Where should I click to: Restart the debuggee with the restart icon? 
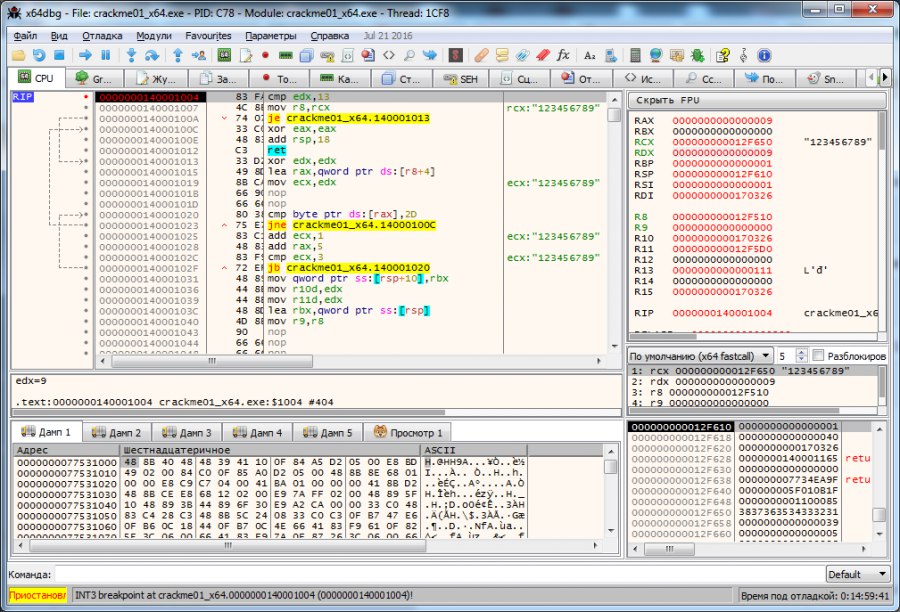[39, 55]
